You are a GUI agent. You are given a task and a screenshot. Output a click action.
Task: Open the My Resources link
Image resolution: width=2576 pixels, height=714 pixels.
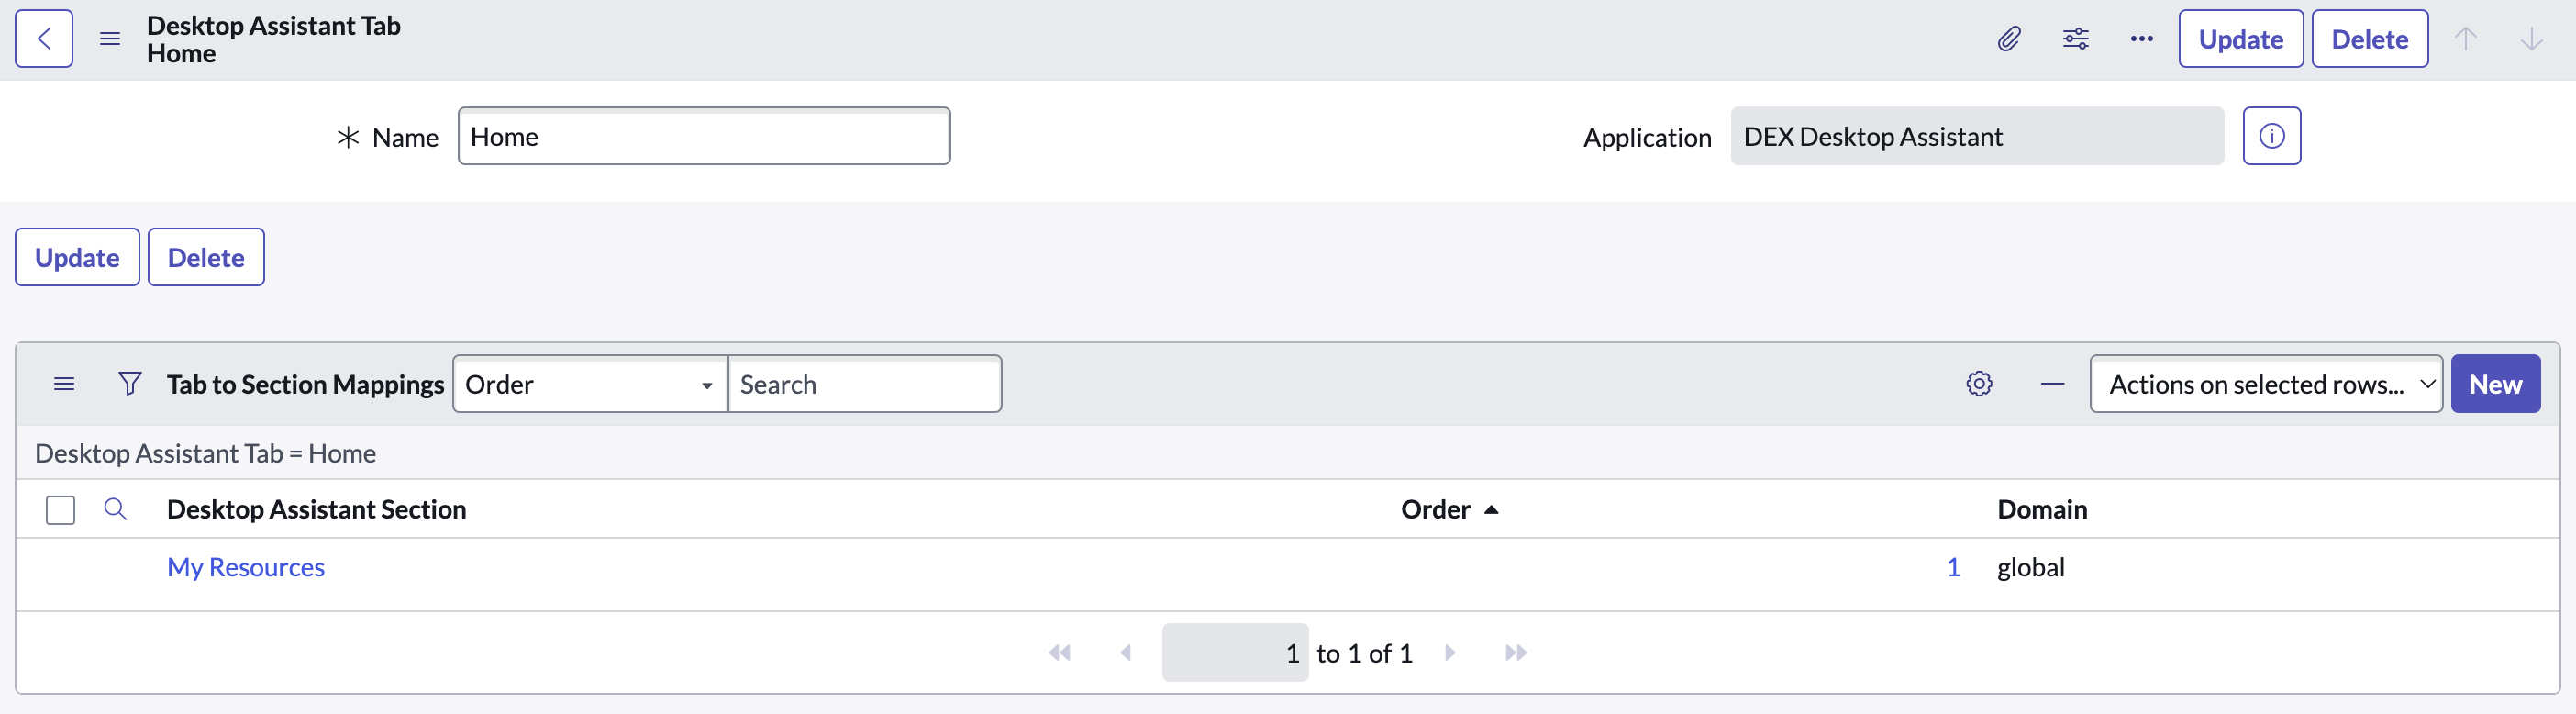246,568
